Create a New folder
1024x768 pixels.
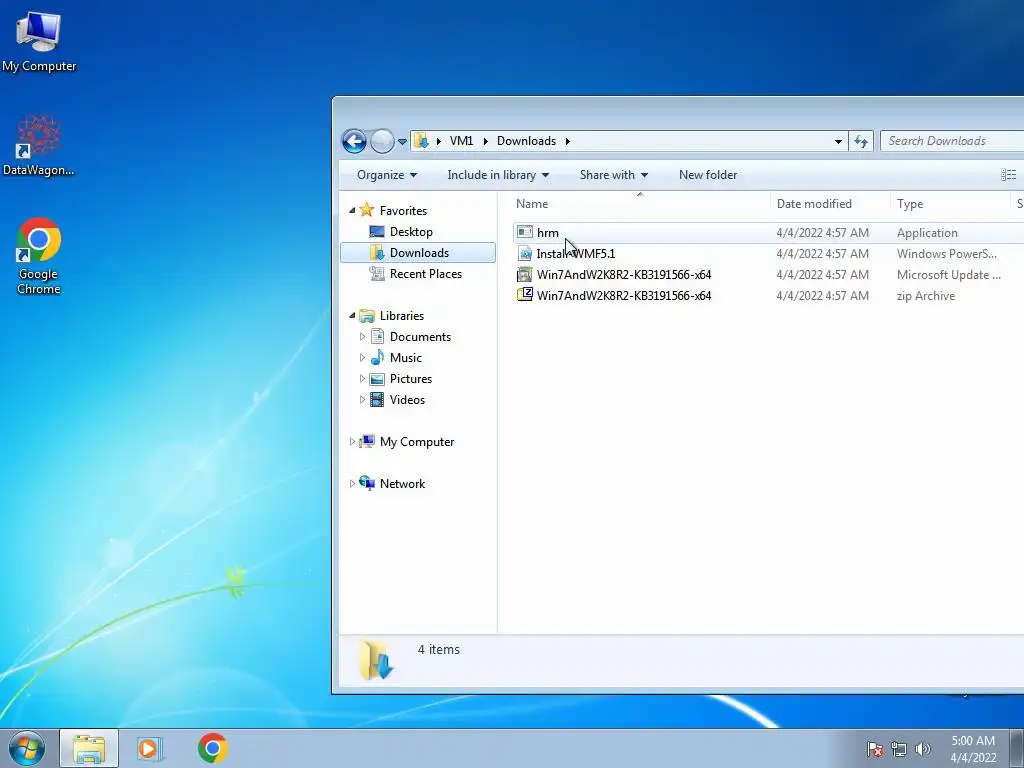pos(708,175)
